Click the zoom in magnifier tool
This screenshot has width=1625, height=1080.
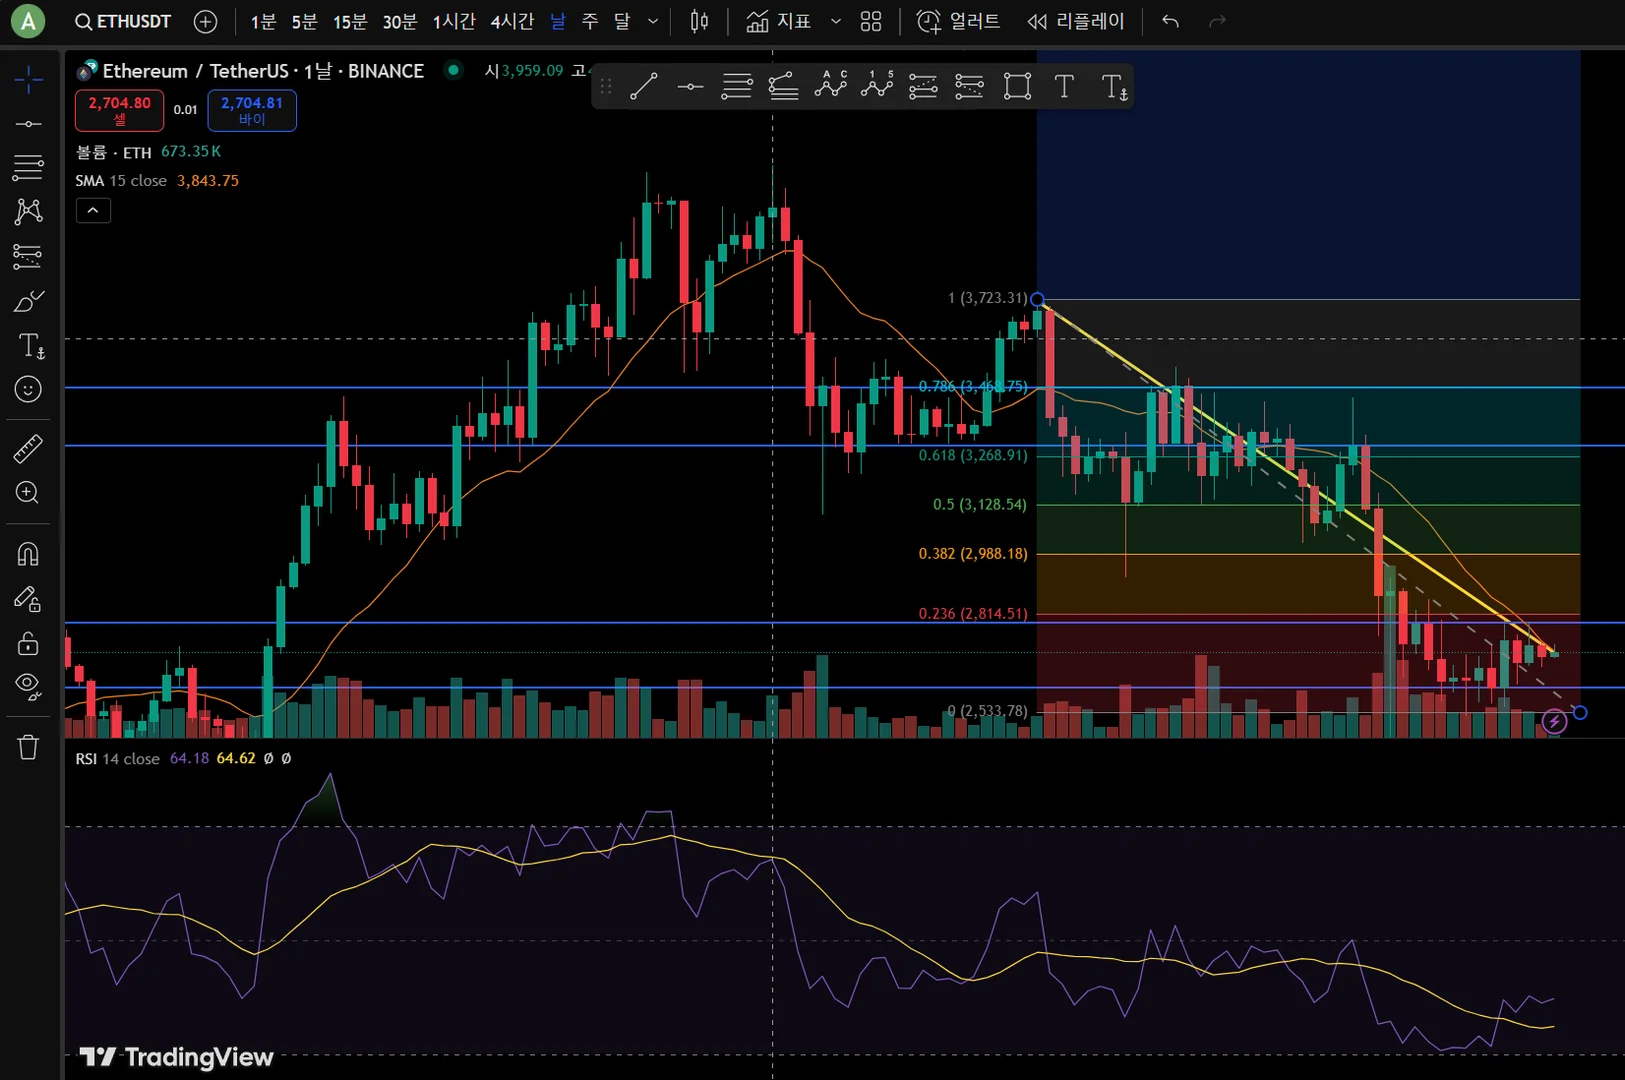(x=28, y=493)
